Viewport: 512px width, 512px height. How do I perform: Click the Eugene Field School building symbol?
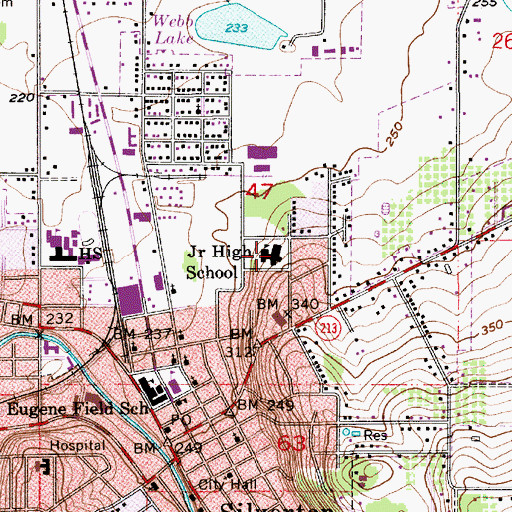point(152,390)
